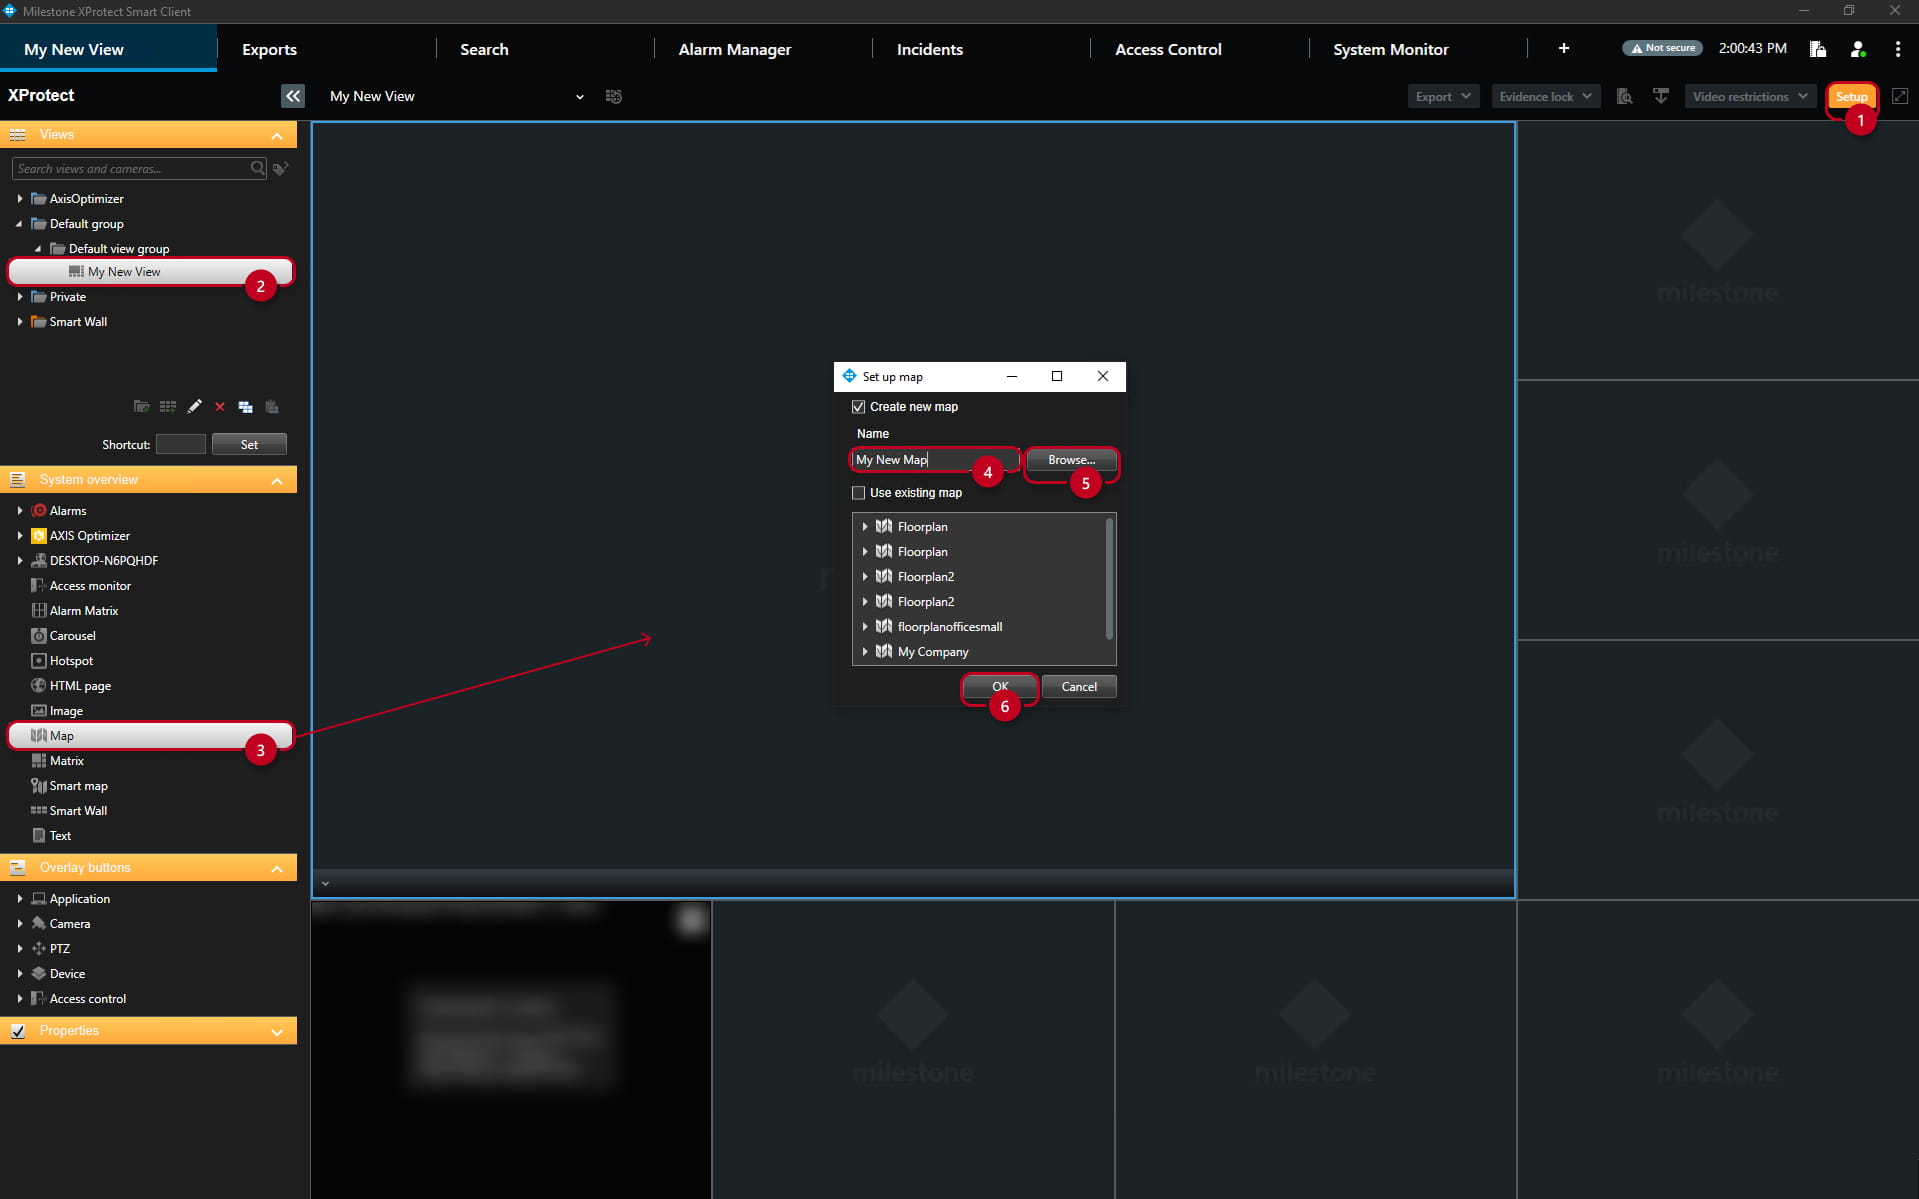The image size is (1919, 1199).
Task: Click the rename pencil icon
Action: pos(194,407)
